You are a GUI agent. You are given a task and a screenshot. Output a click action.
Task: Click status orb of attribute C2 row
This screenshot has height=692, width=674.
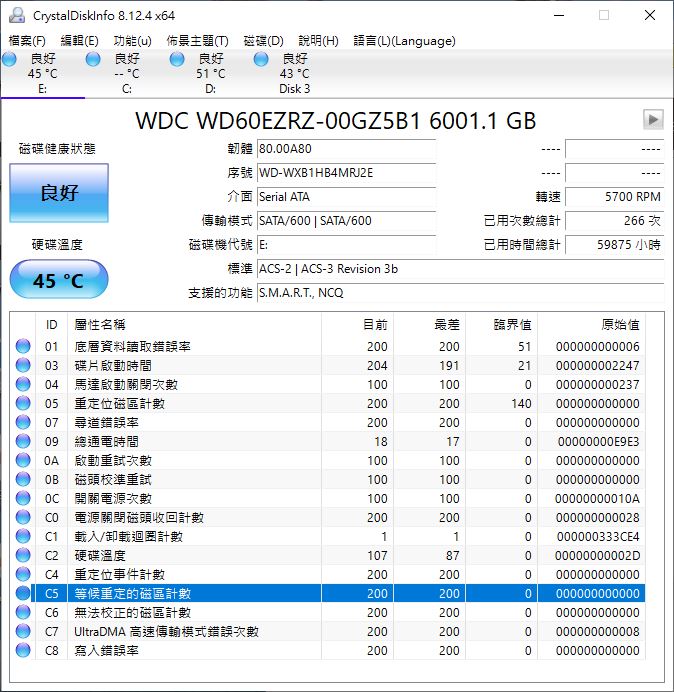(23, 555)
